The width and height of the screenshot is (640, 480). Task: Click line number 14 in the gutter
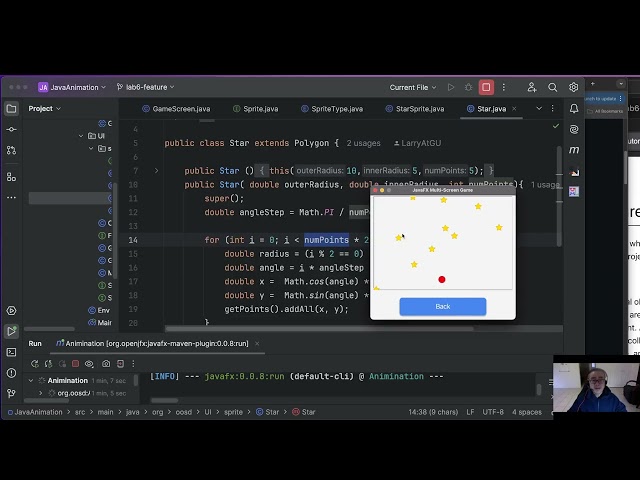coord(133,240)
